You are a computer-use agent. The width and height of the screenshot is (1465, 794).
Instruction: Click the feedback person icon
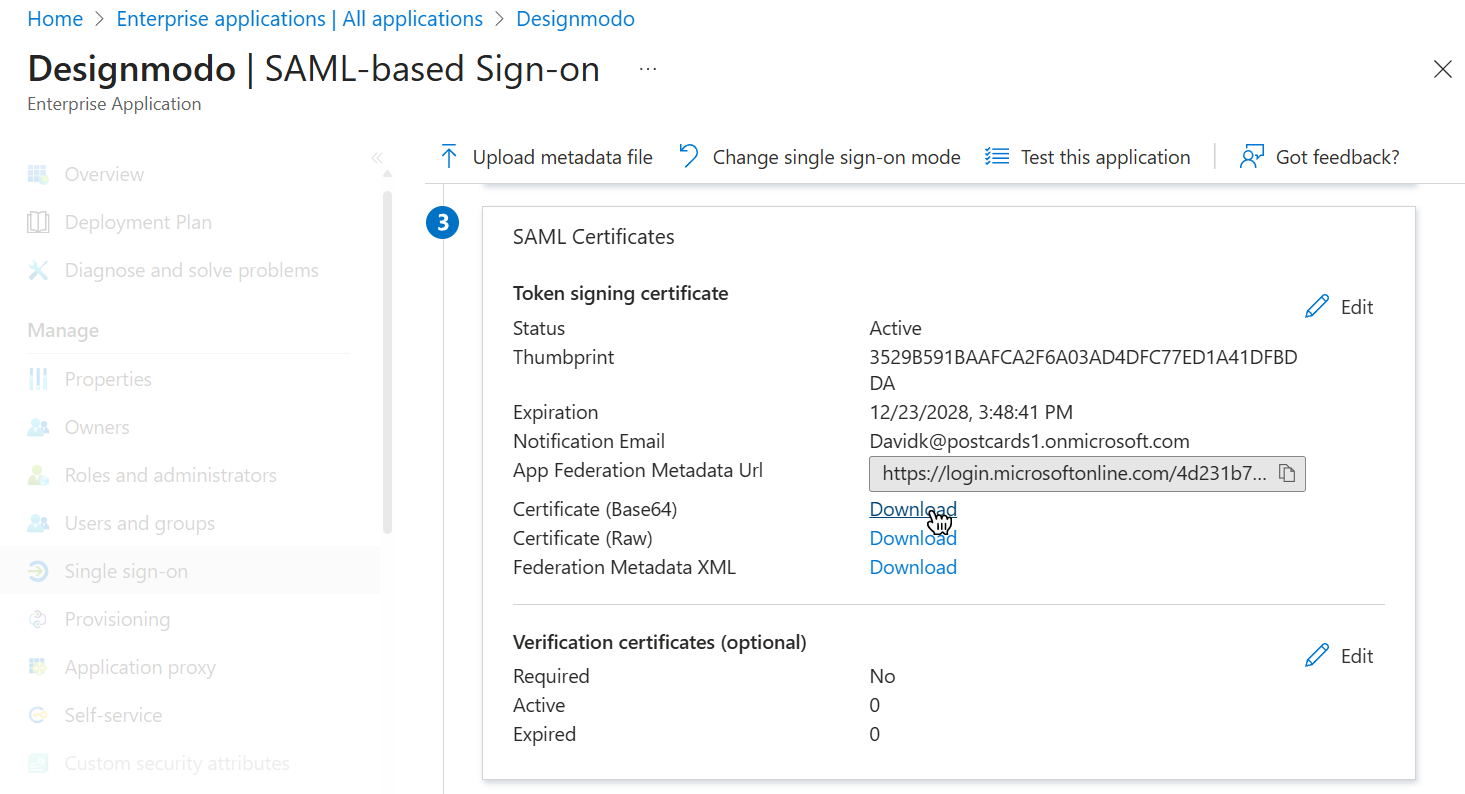[1252, 157]
